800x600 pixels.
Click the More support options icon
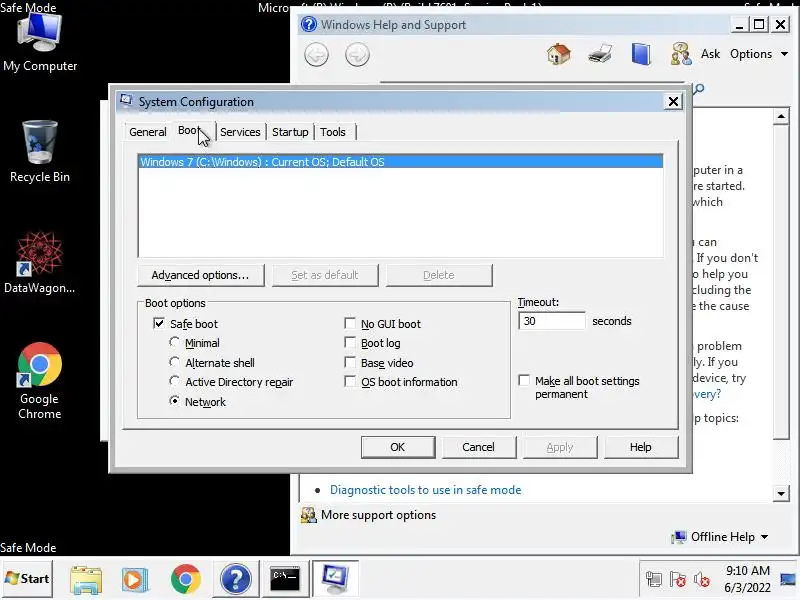pyautogui.click(x=308, y=515)
